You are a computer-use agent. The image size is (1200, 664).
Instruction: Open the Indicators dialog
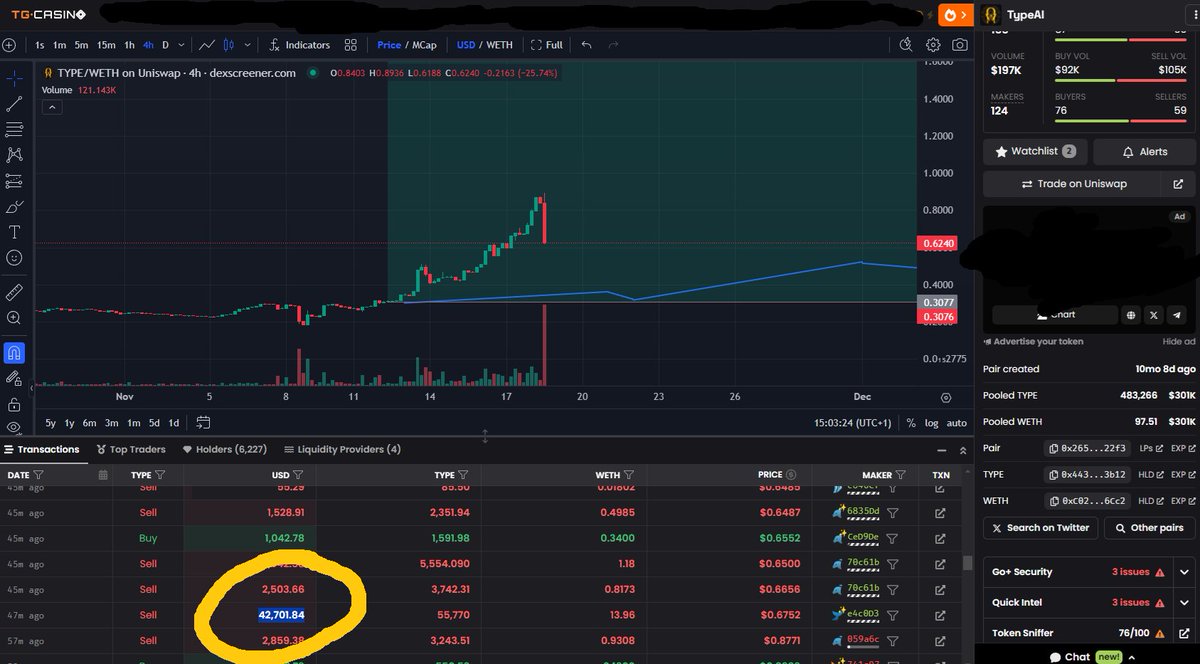(x=298, y=45)
